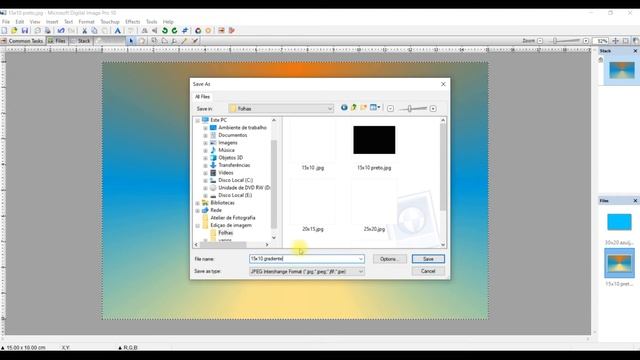The image size is (640, 360).
Task: Click green rotate clockwise icon
Action: pyautogui.click(x=175, y=31)
